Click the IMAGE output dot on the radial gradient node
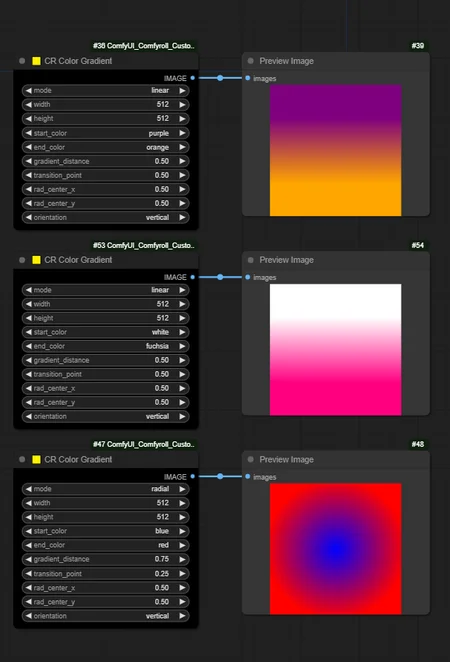Image resolution: width=450 pixels, height=662 pixels. (192, 476)
